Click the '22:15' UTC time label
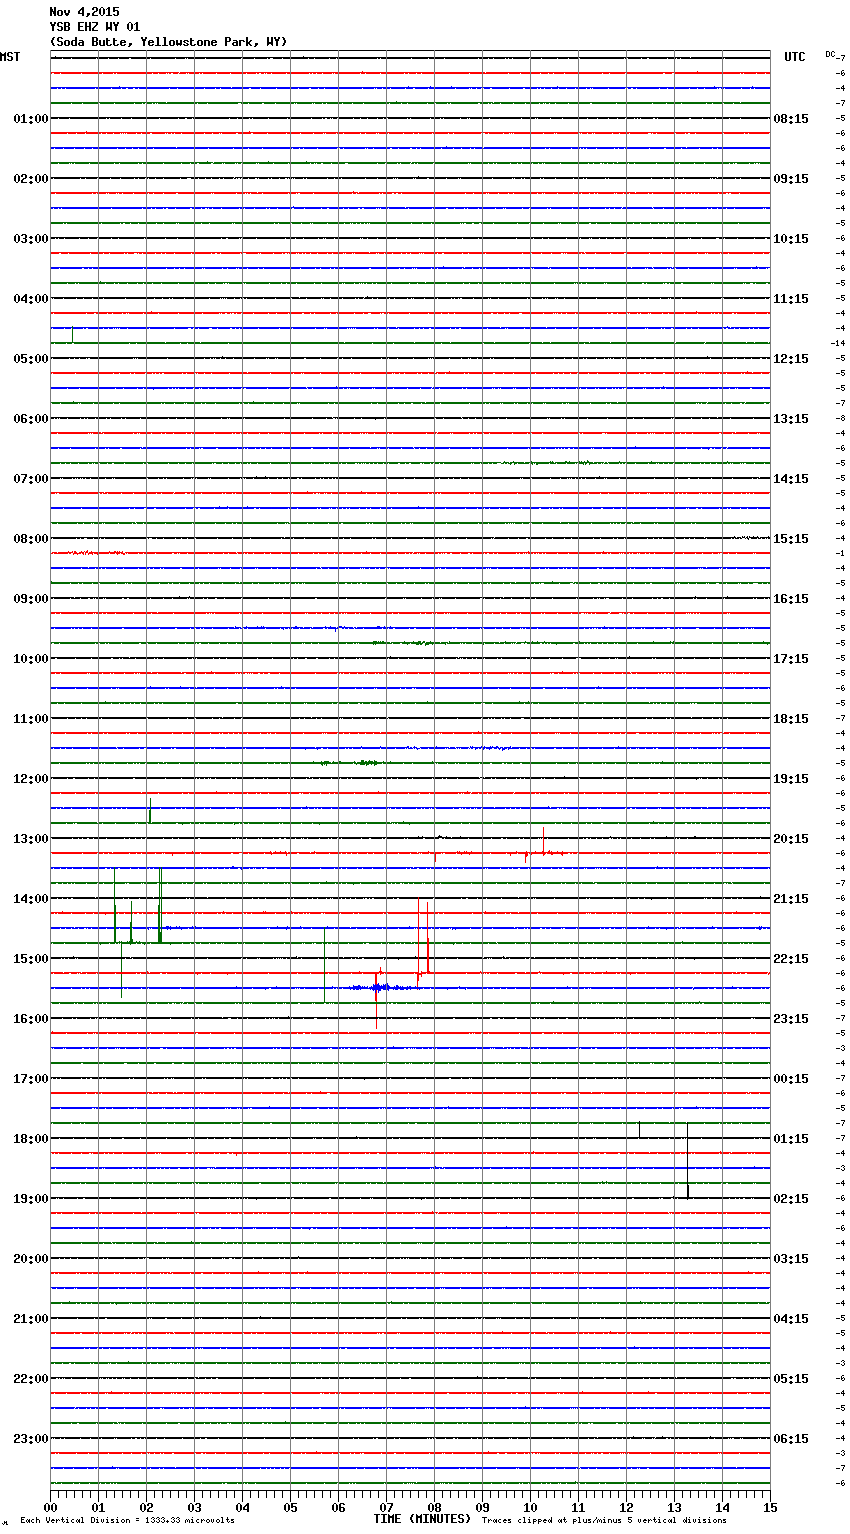Image resolution: width=850 pixels, height=1534 pixels. [x=791, y=959]
